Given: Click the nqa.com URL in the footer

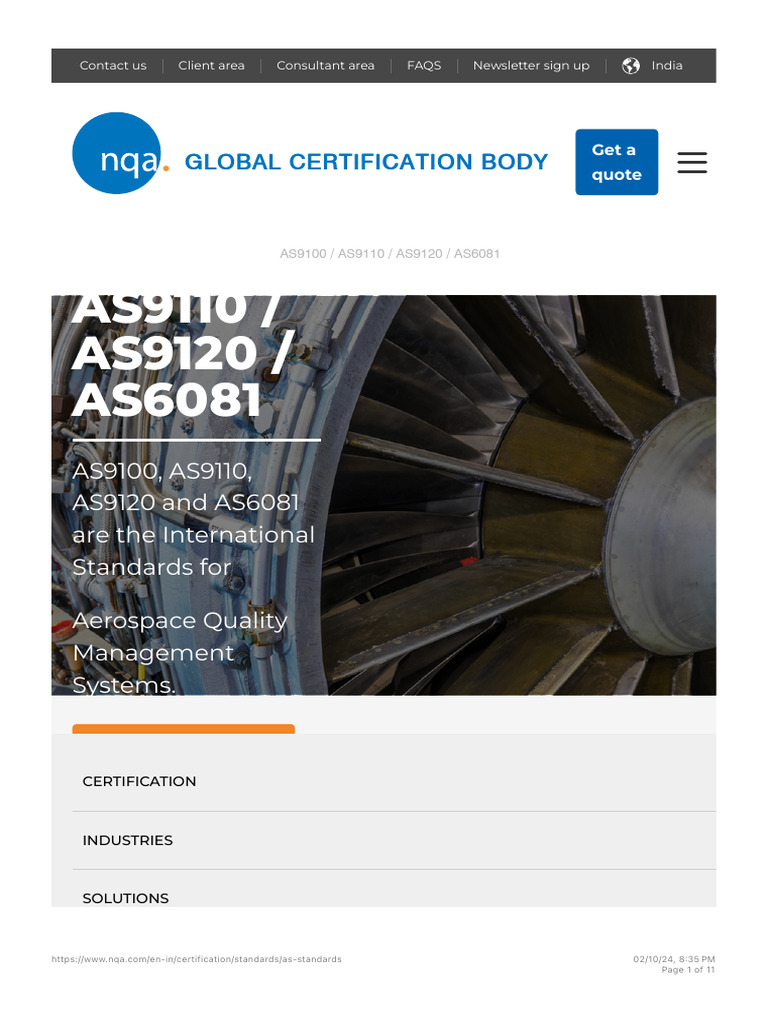Looking at the screenshot, I should (x=197, y=959).
